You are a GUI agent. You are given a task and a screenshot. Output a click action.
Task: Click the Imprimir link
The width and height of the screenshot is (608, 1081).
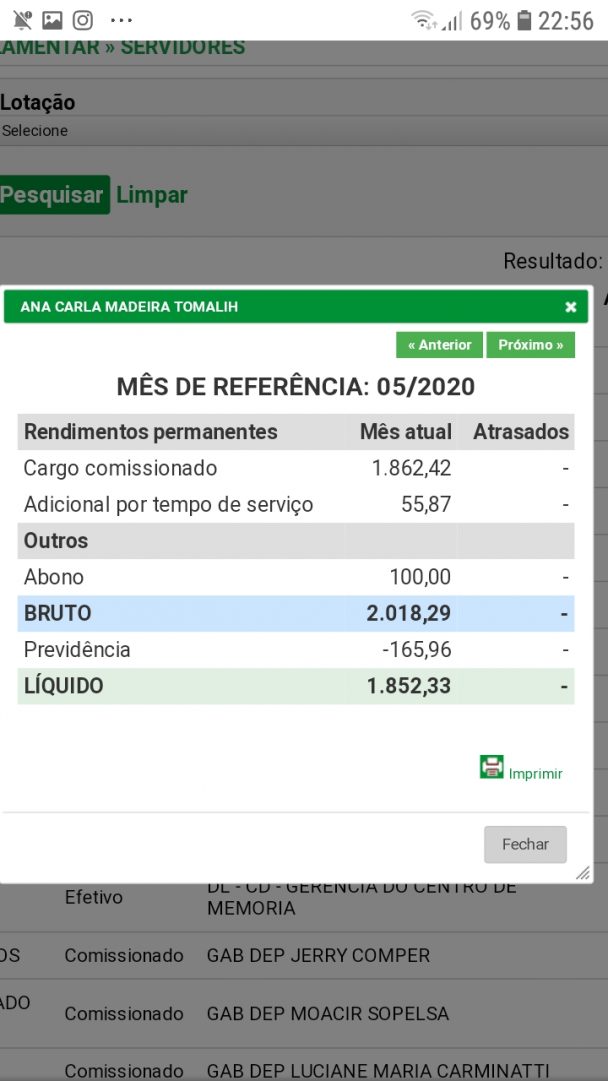point(535,774)
